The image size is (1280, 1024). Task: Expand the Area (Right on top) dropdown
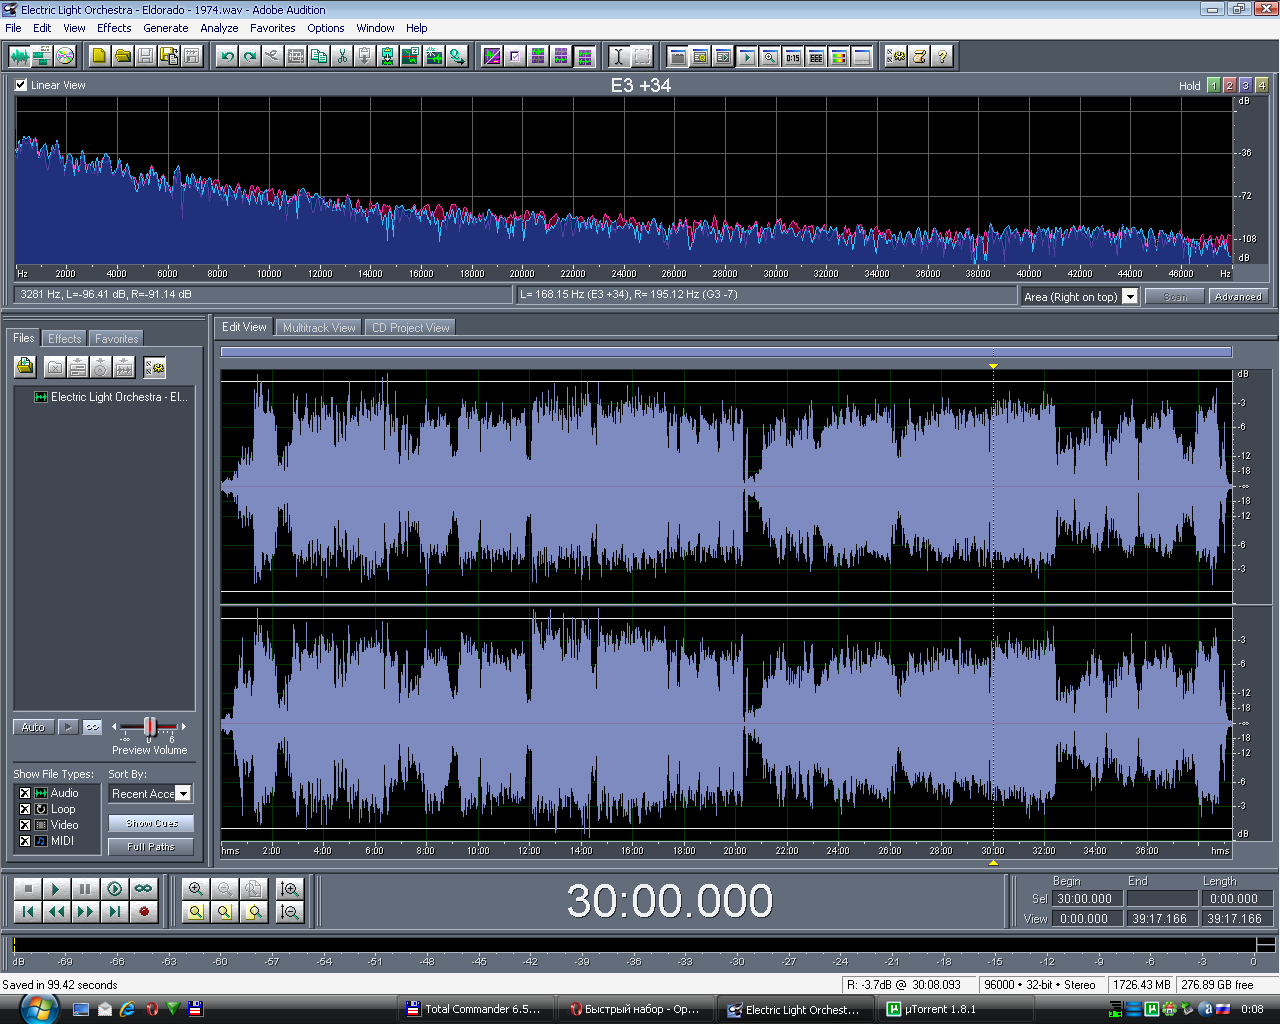point(1130,297)
